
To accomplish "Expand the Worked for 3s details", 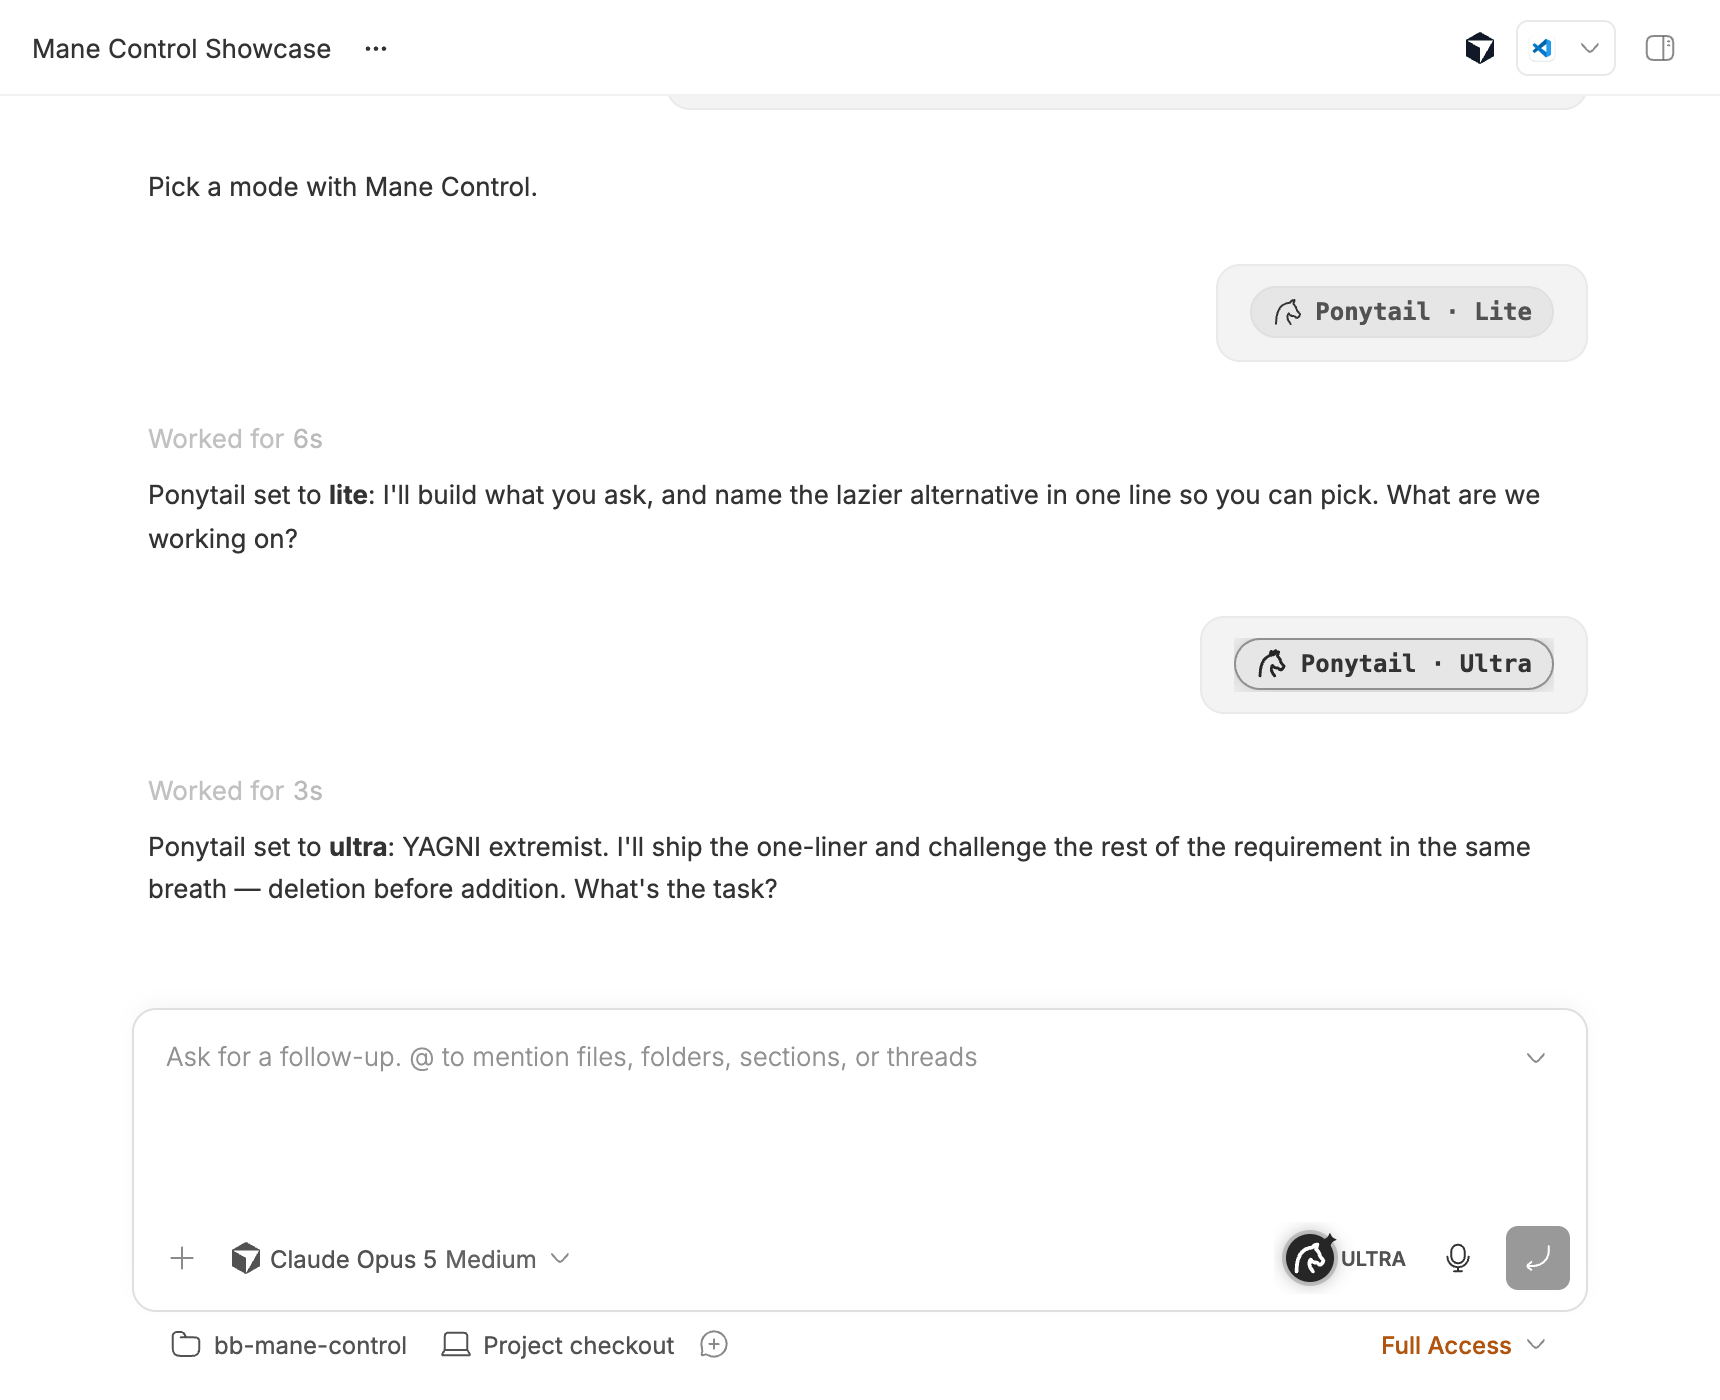I will click(235, 791).
